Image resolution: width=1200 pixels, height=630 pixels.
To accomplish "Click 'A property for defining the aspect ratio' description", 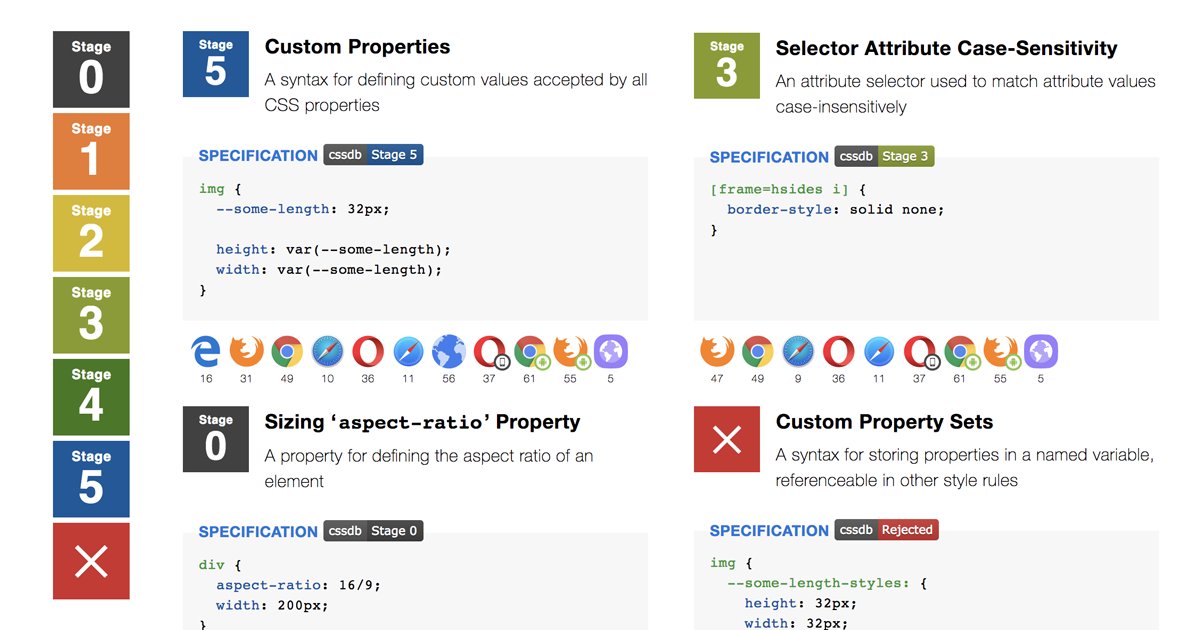I will point(429,468).
